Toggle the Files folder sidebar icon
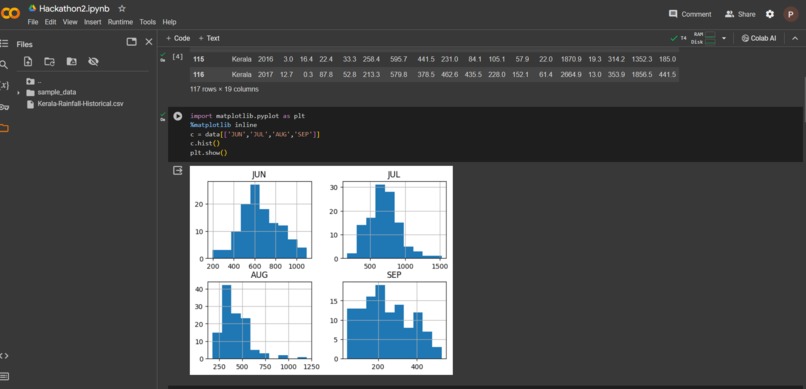This screenshot has height=389, width=806. (4, 128)
